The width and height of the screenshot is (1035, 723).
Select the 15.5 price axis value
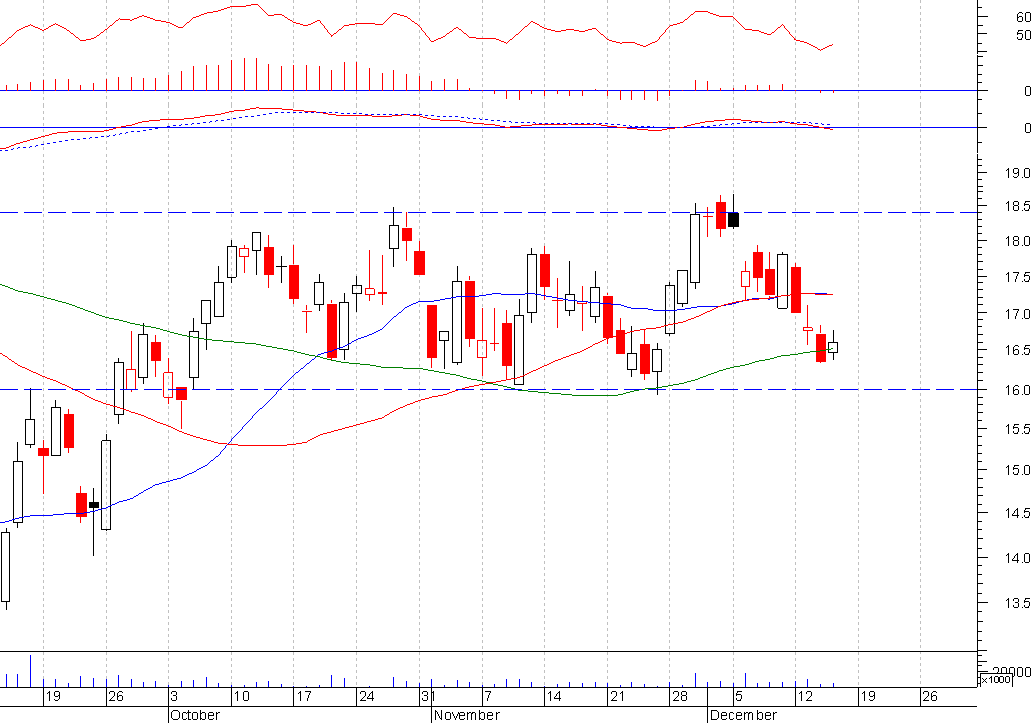[1017, 430]
